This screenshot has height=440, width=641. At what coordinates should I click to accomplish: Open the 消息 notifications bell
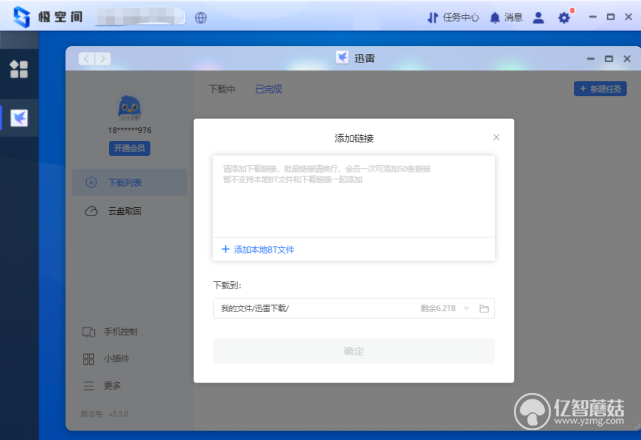506,18
